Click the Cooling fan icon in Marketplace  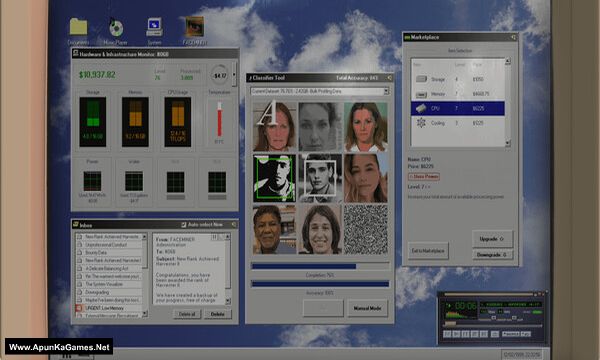[421, 123]
